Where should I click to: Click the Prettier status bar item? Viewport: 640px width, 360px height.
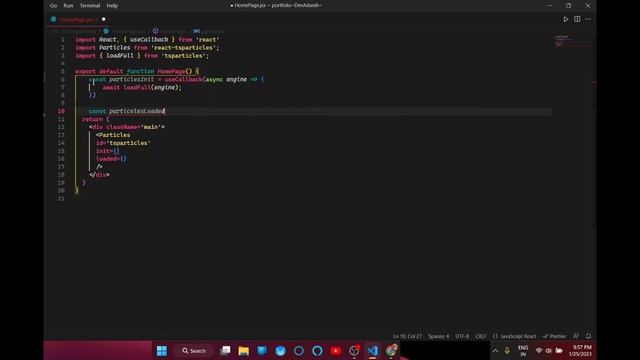pos(555,336)
